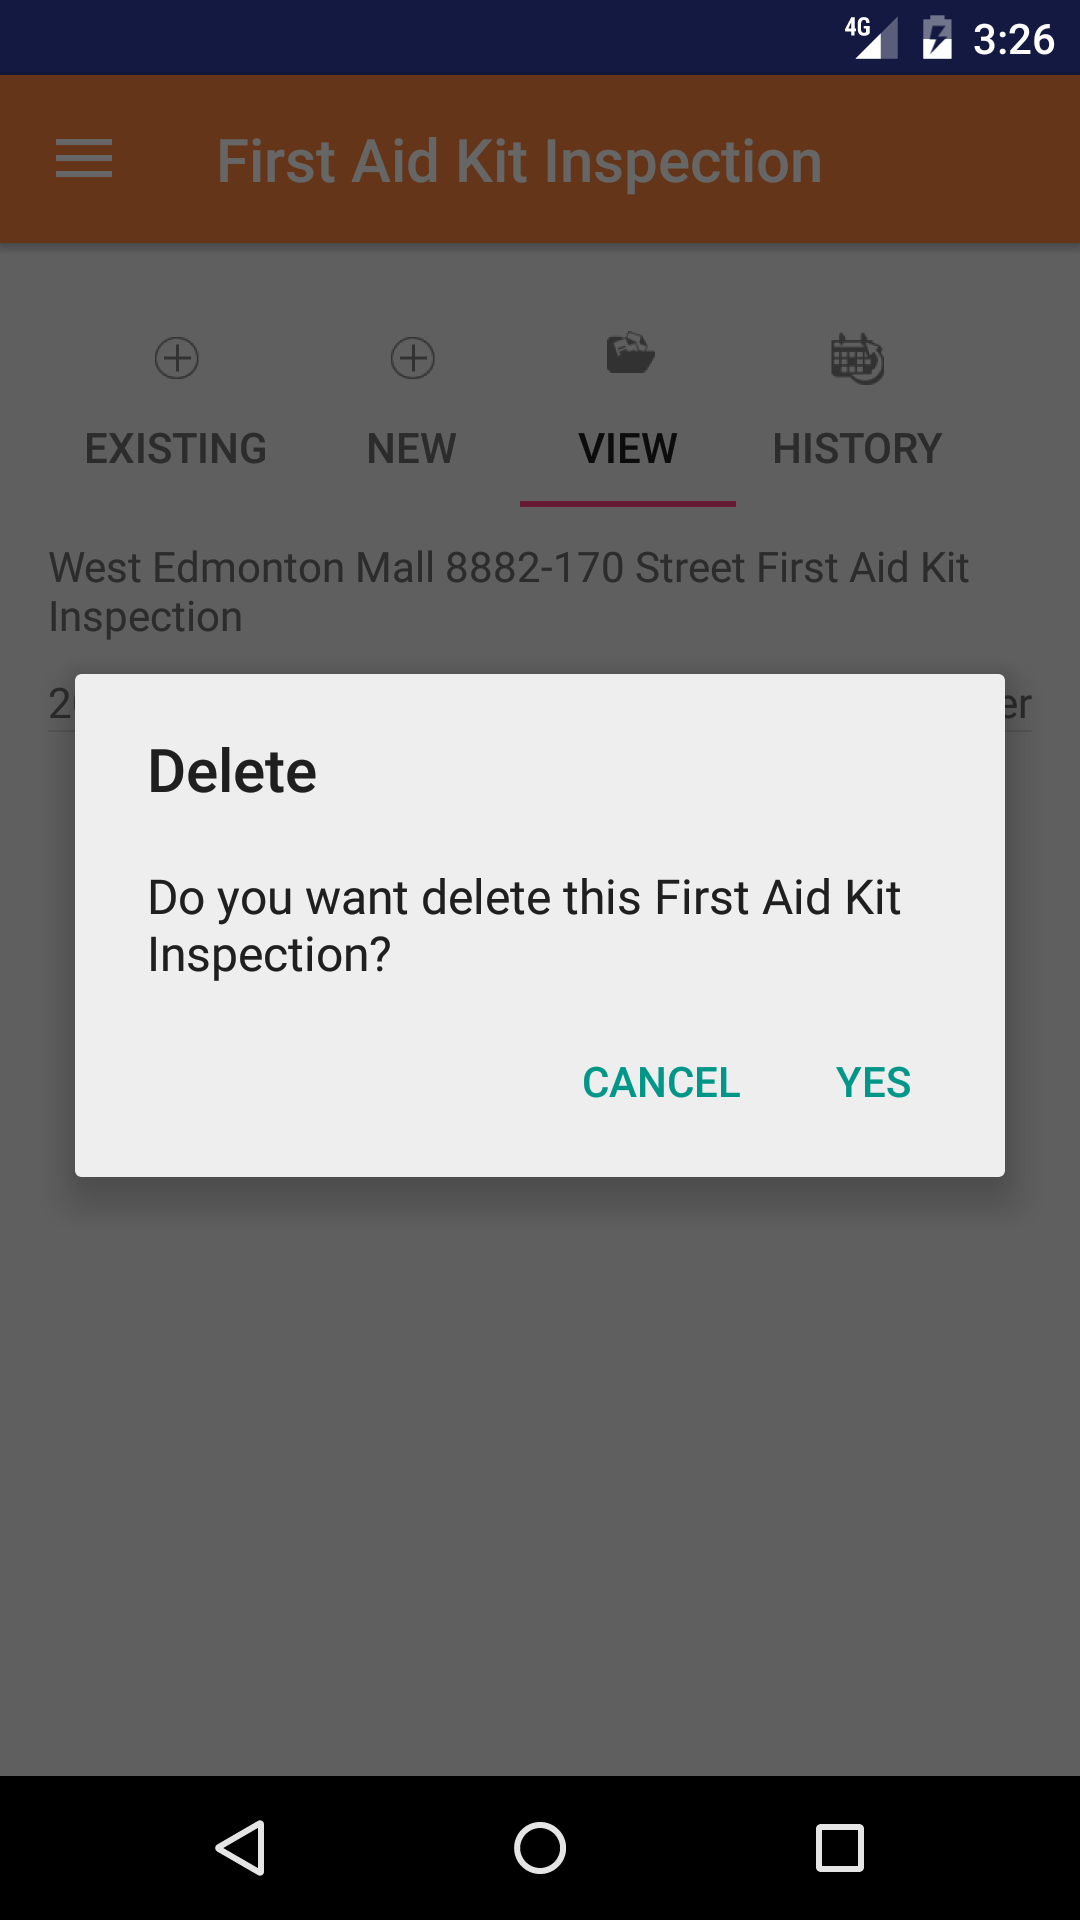The image size is (1080, 1920).
Task: Cancel the delete confirmation dialog
Action: [x=661, y=1083]
